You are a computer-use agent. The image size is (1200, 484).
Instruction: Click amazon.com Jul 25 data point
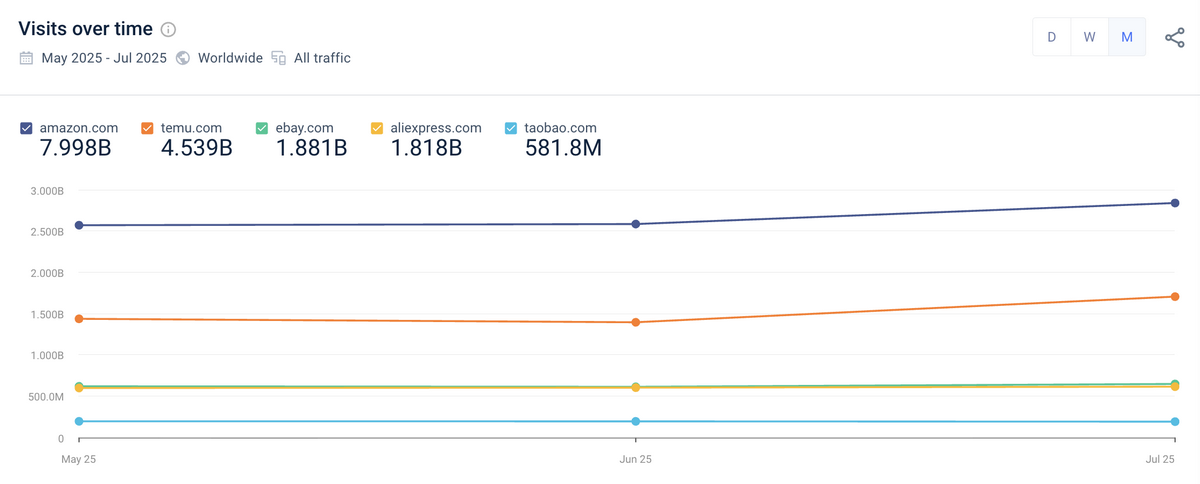tap(1175, 203)
